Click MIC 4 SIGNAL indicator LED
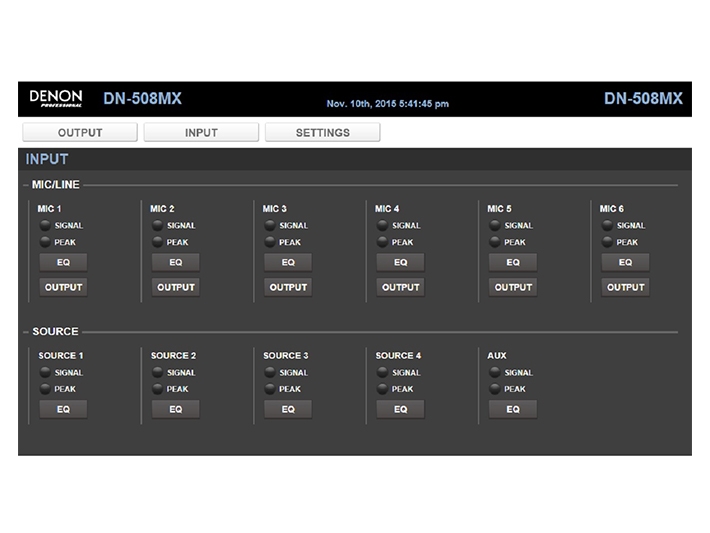This screenshot has width=710, height=533. [383, 225]
